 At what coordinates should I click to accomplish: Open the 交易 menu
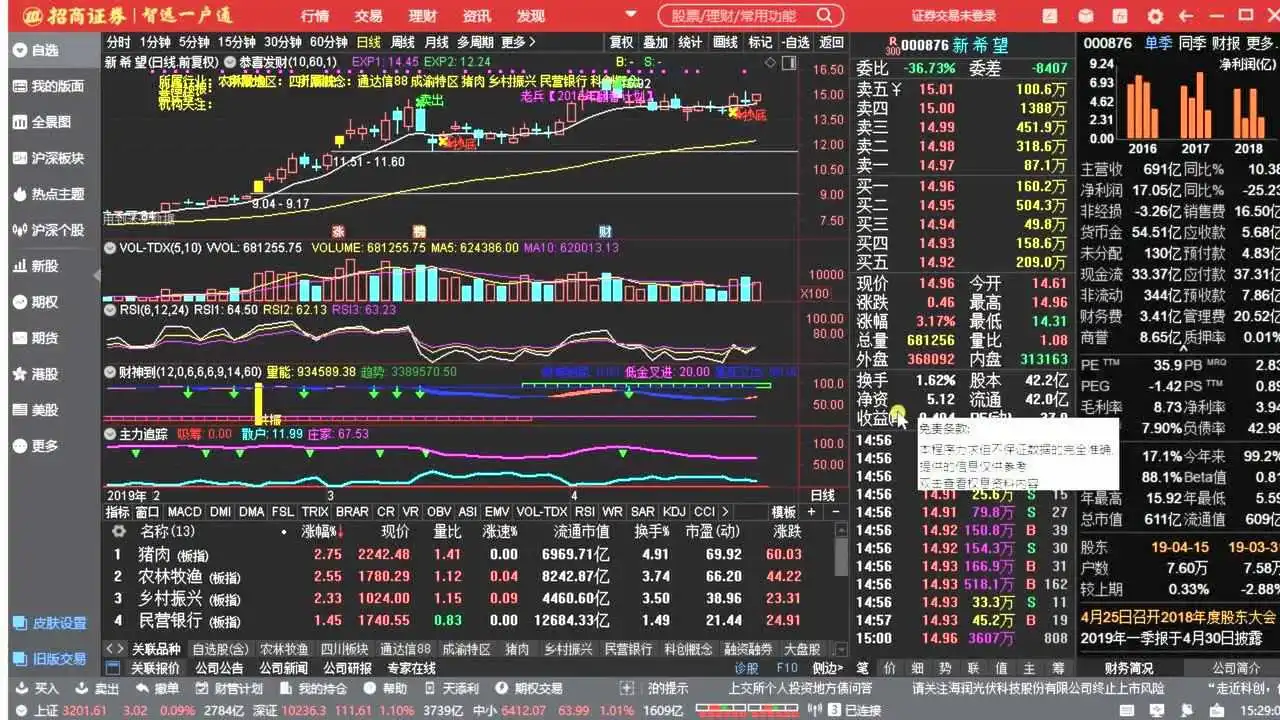coord(369,16)
